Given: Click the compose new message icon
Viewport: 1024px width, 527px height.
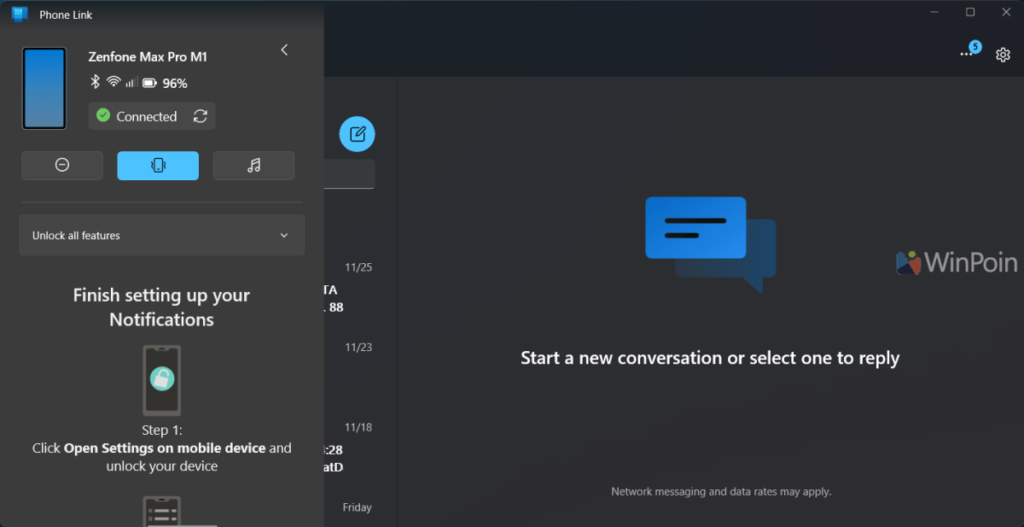Looking at the screenshot, I should click(357, 134).
